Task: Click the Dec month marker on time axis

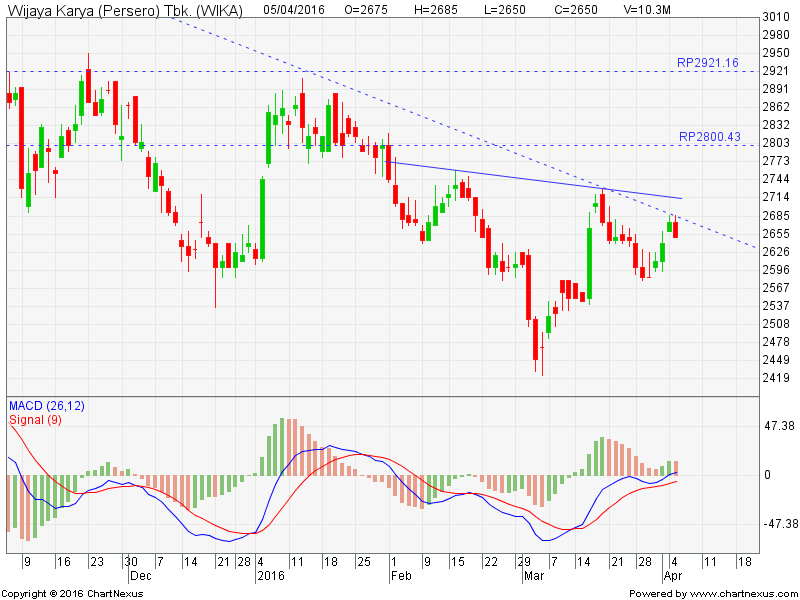Action: (x=139, y=577)
